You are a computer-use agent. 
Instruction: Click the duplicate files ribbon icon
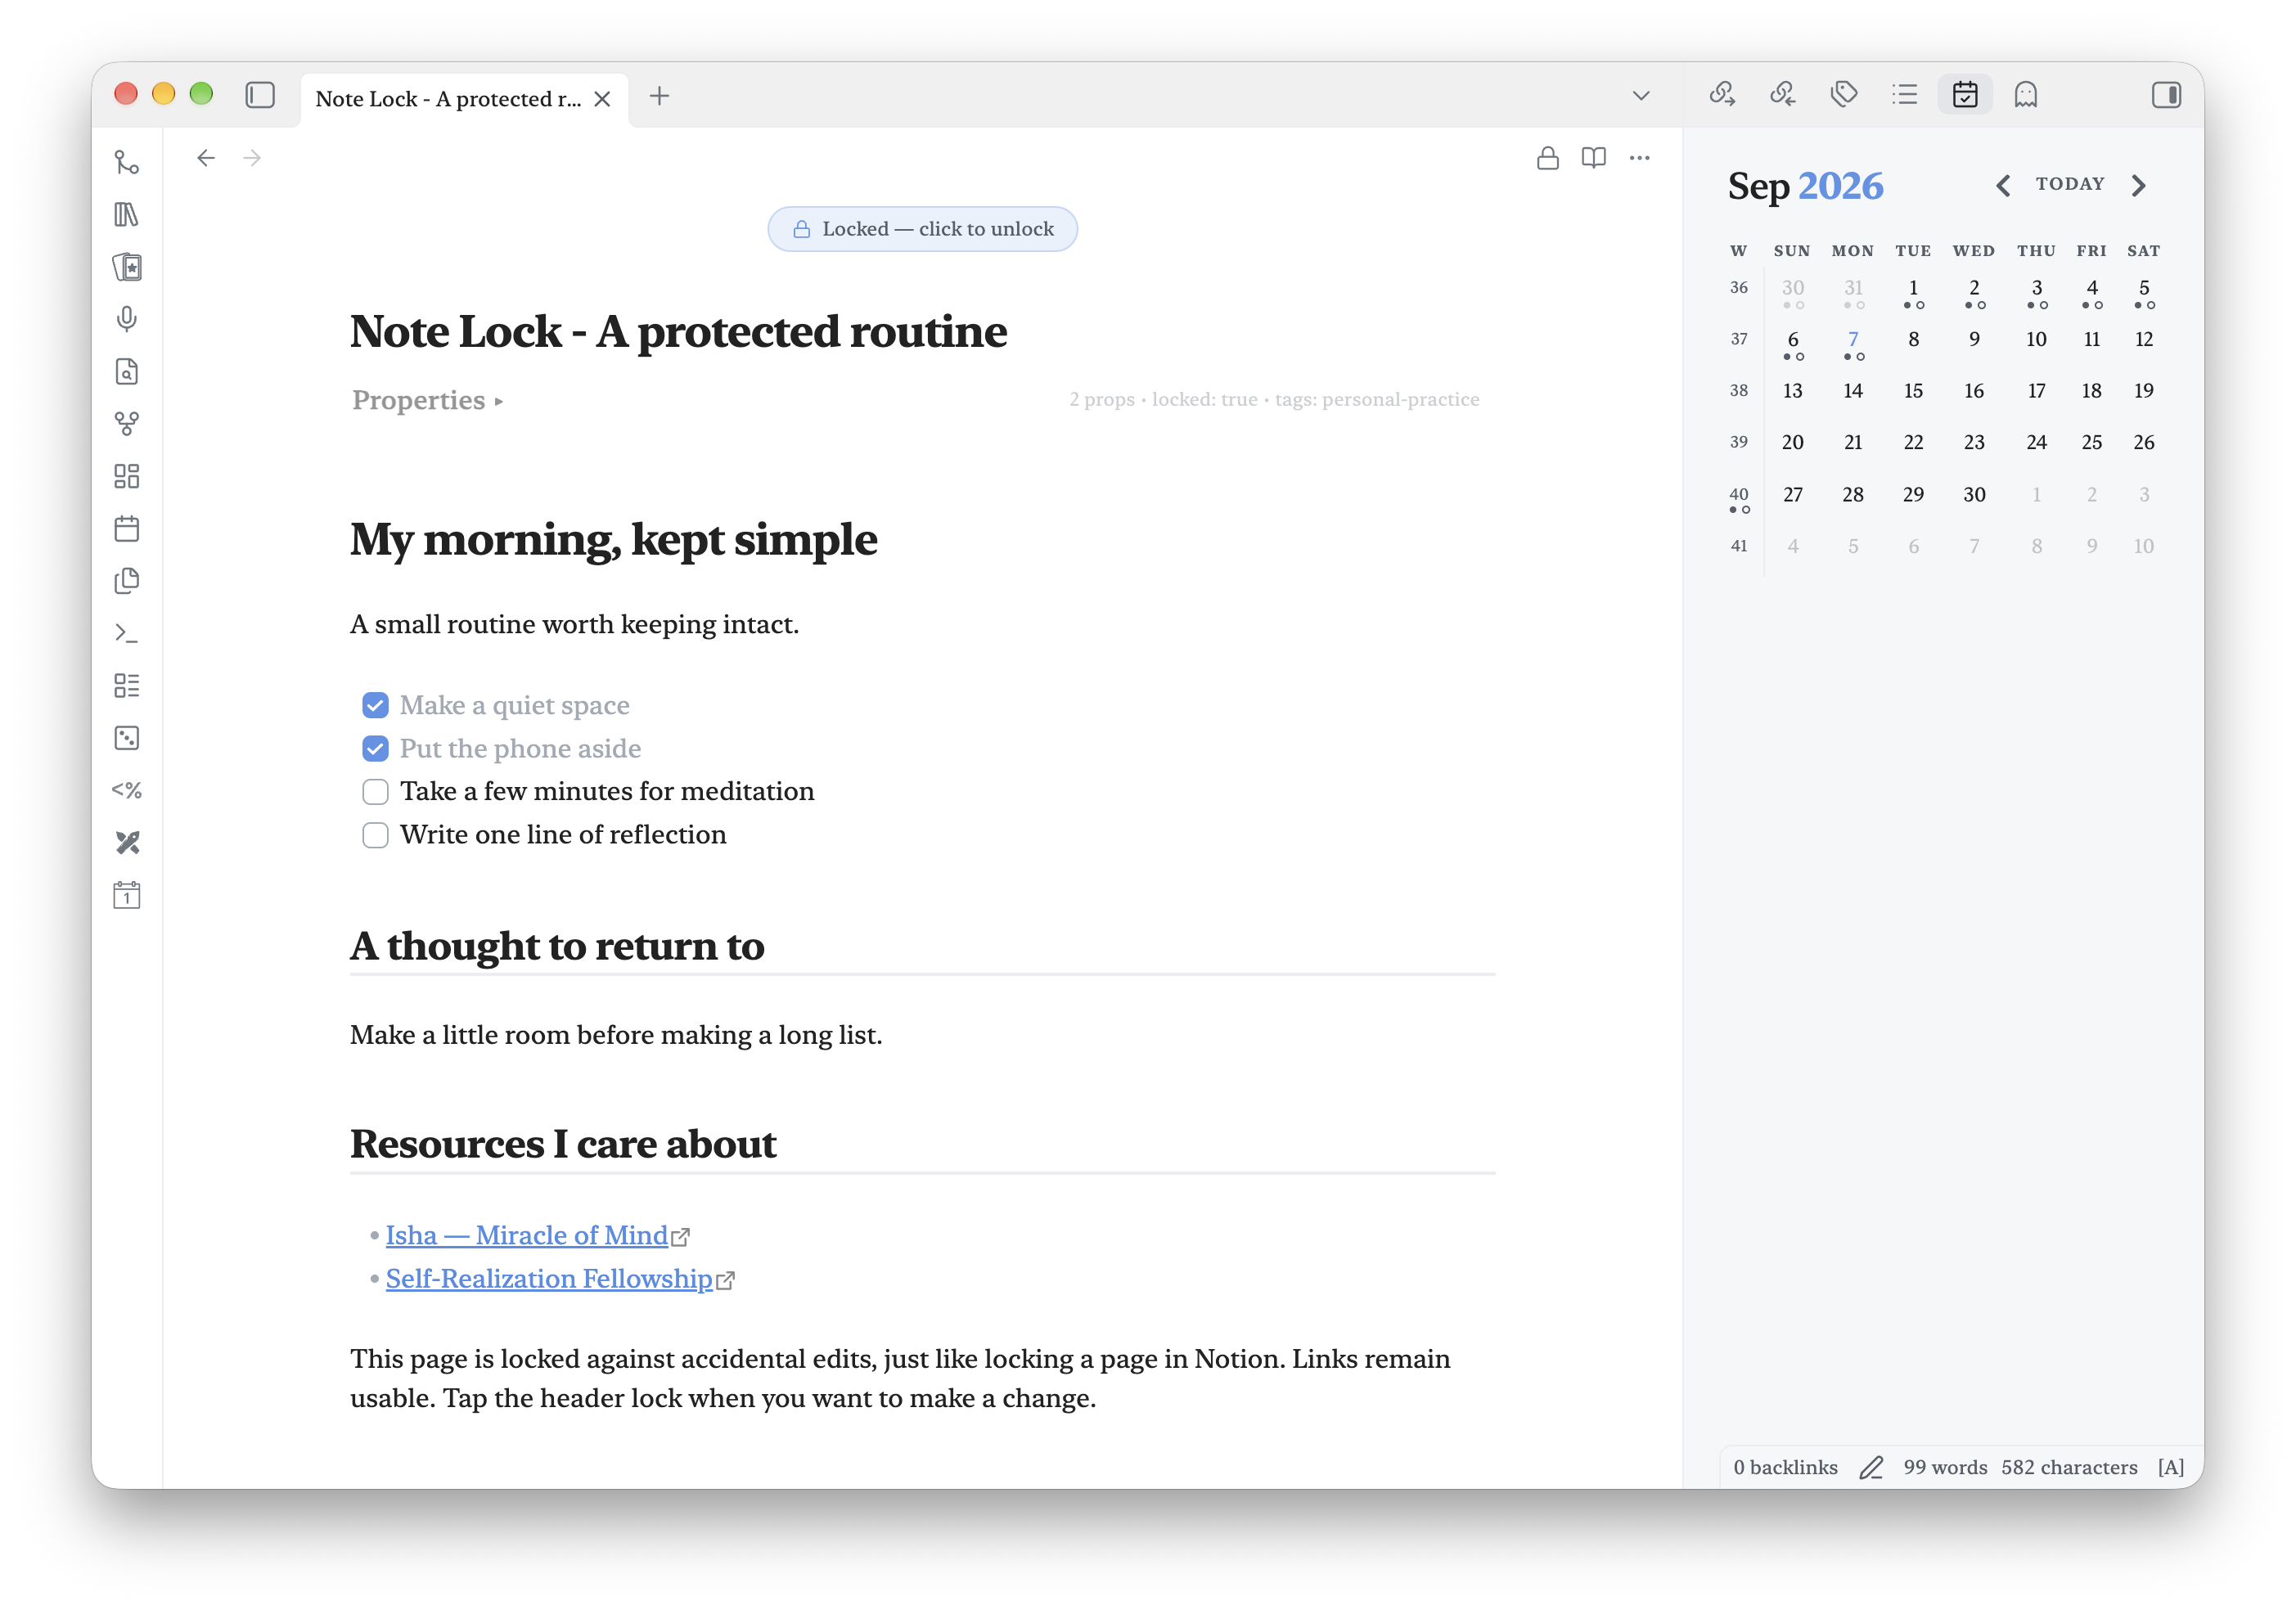tap(127, 581)
